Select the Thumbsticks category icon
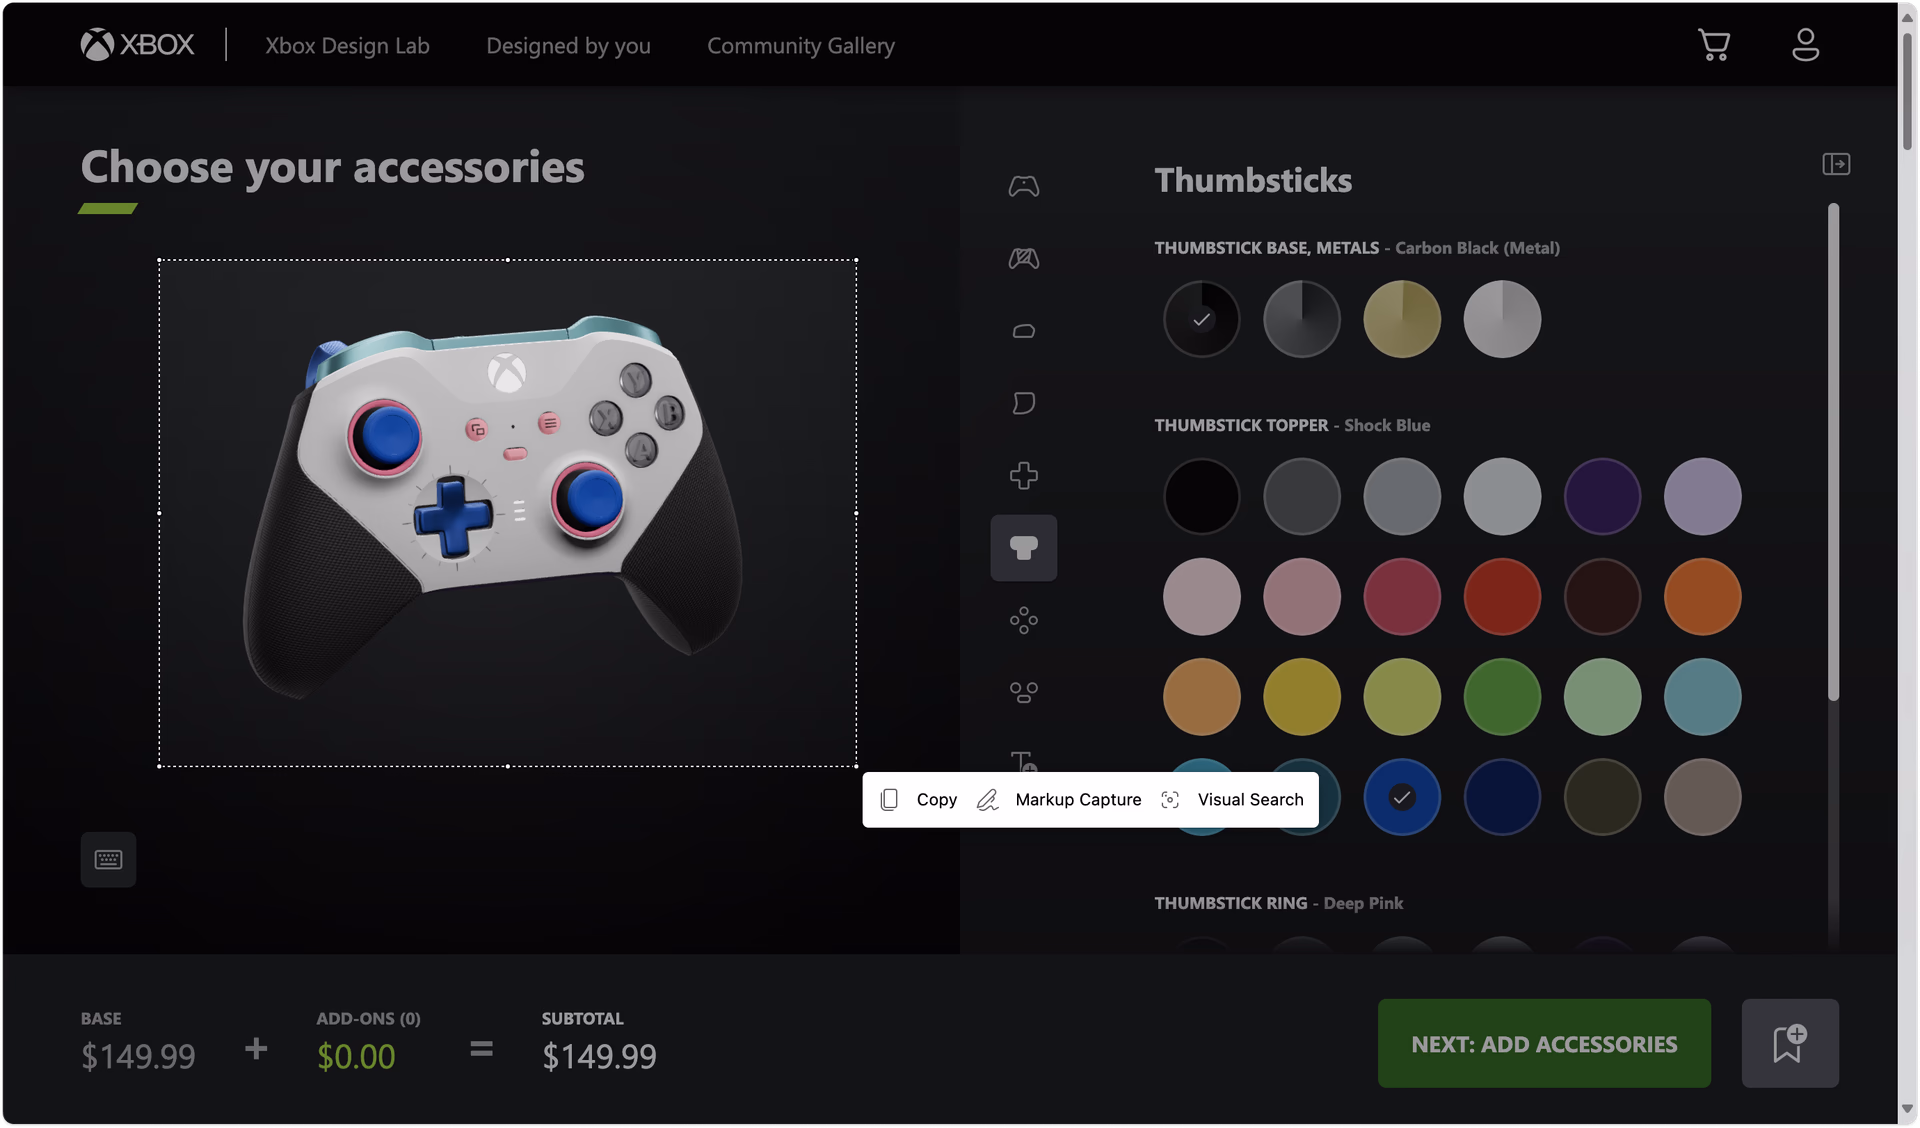Image resolution: width=1920 pixels, height=1128 pixels. pos(1023,548)
